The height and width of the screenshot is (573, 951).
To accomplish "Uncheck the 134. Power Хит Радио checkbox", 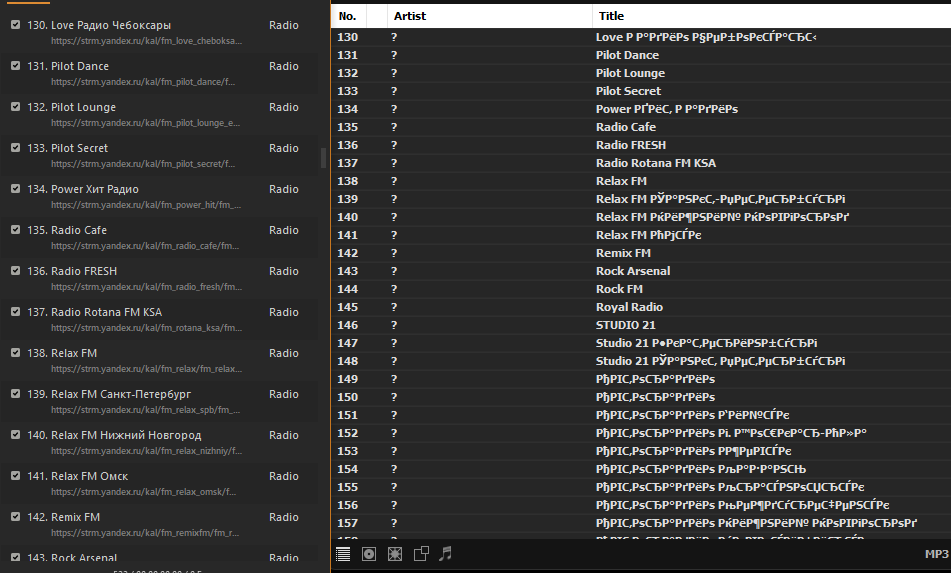I will (x=16, y=189).
